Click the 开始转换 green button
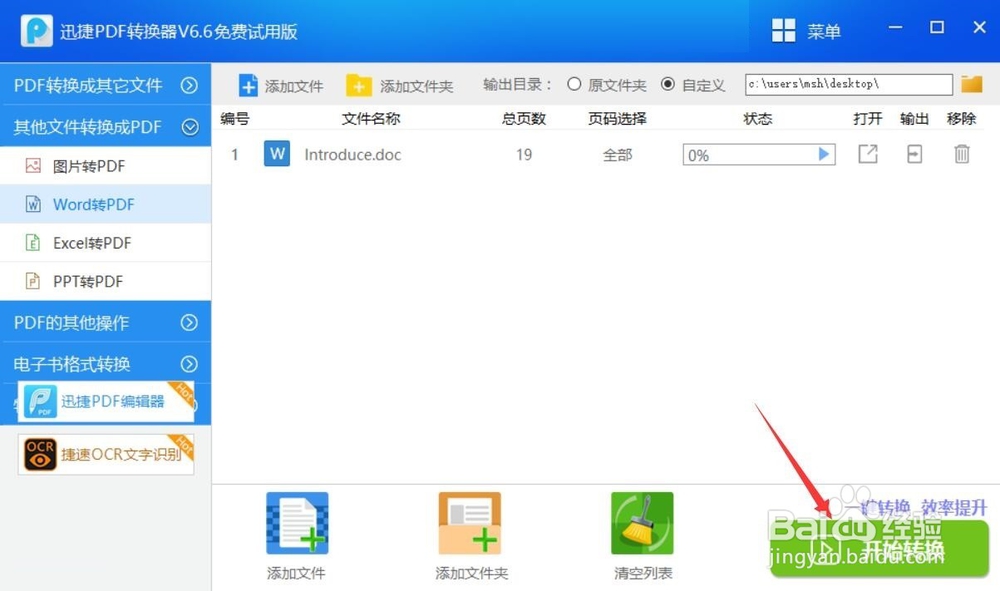Viewport: 1000px width, 591px height. click(879, 549)
